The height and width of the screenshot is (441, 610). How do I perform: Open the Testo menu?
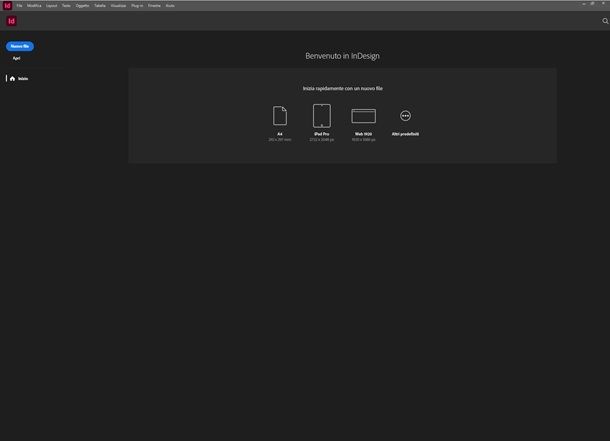[67, 5]
